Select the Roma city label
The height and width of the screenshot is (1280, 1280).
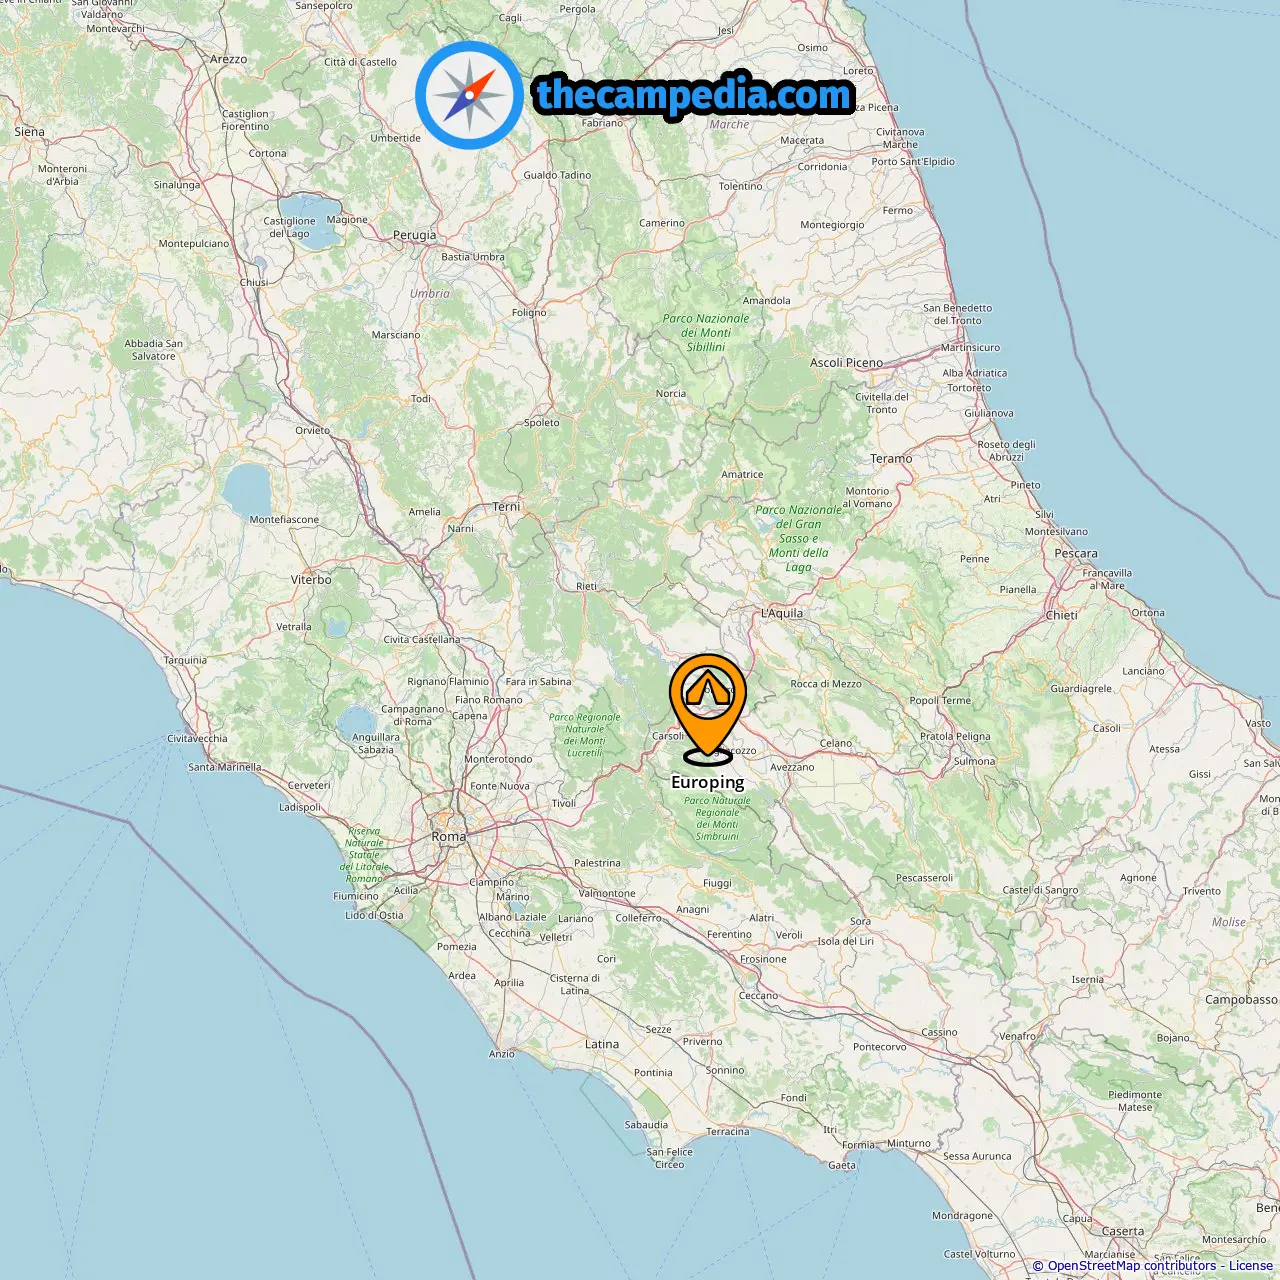(448, 836)
